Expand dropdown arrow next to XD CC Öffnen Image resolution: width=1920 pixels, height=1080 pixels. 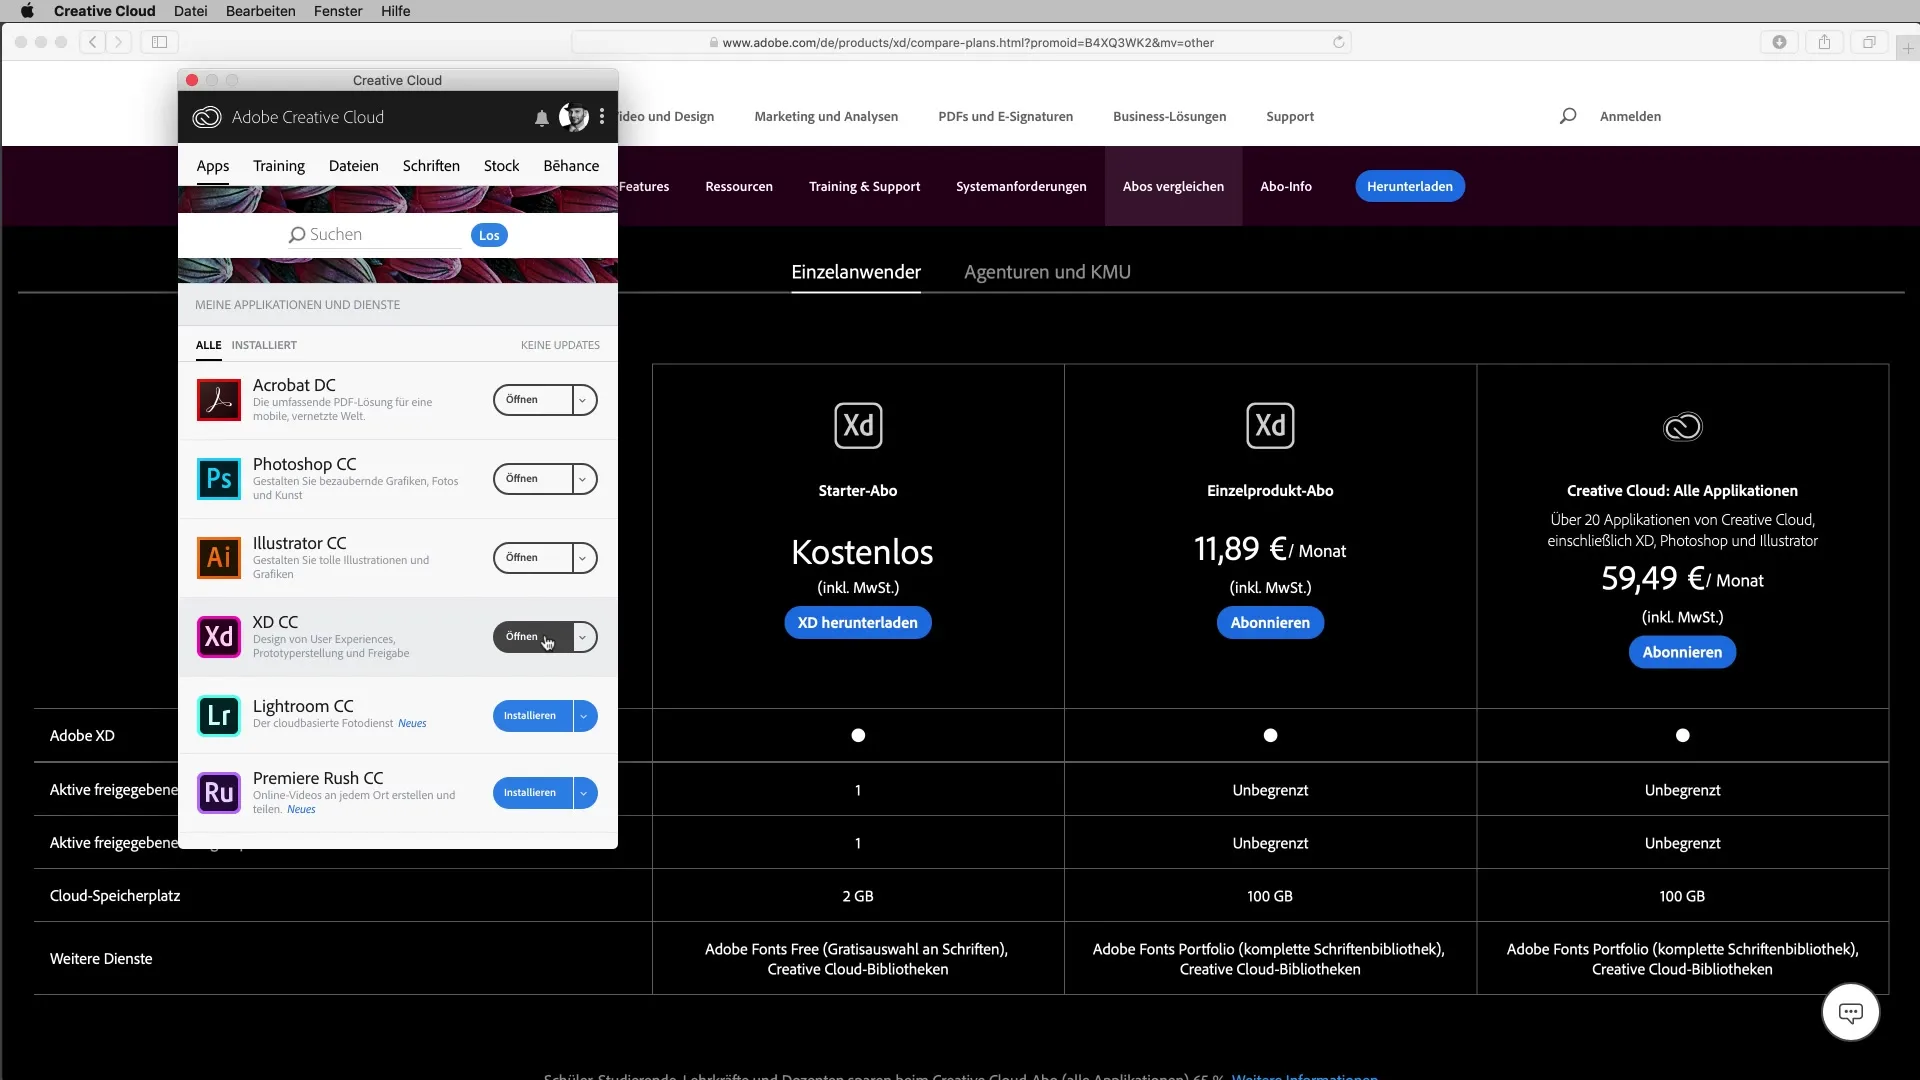tap(584, 637)
